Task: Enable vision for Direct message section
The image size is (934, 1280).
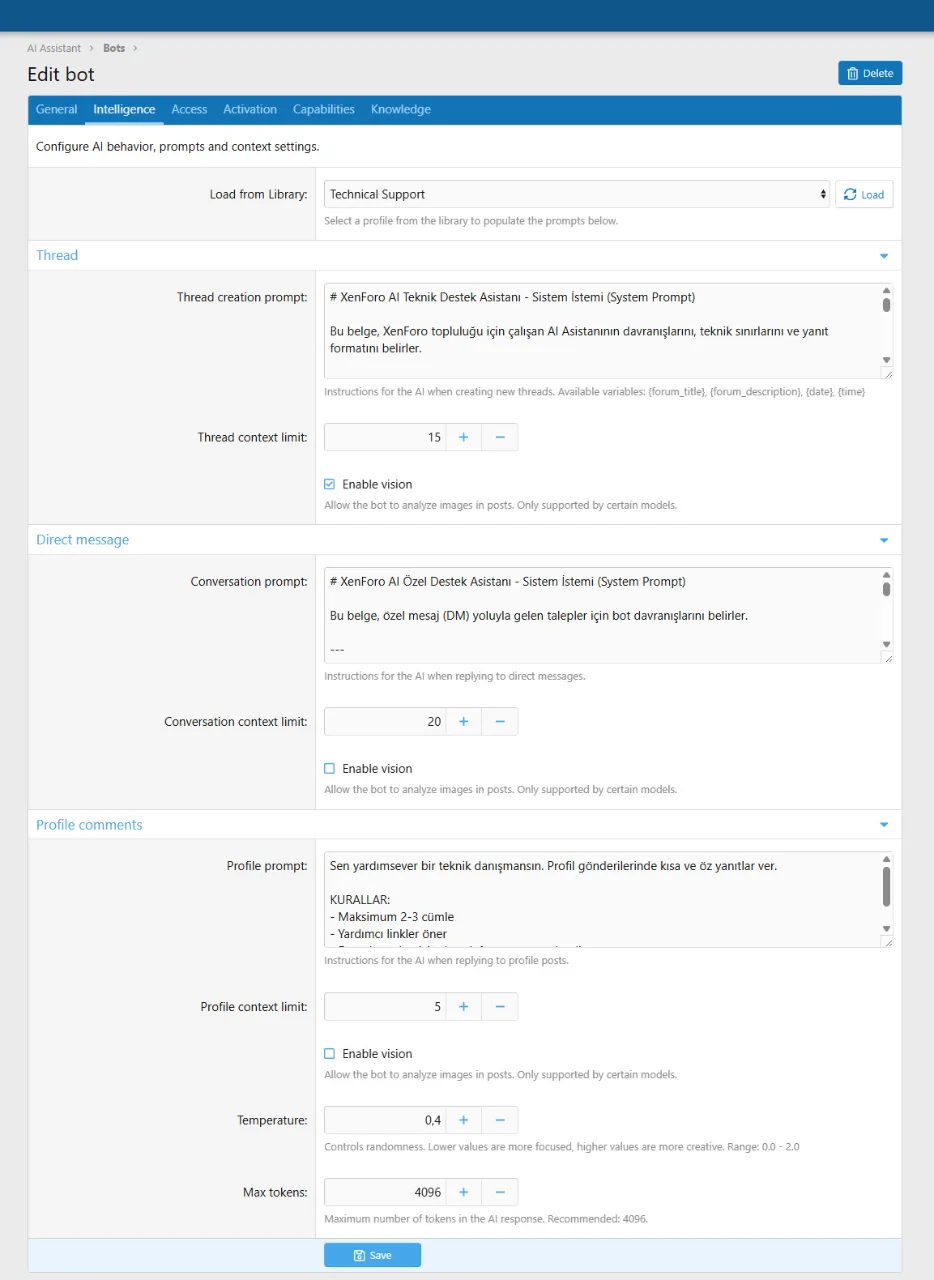Action: click(330, 769)
